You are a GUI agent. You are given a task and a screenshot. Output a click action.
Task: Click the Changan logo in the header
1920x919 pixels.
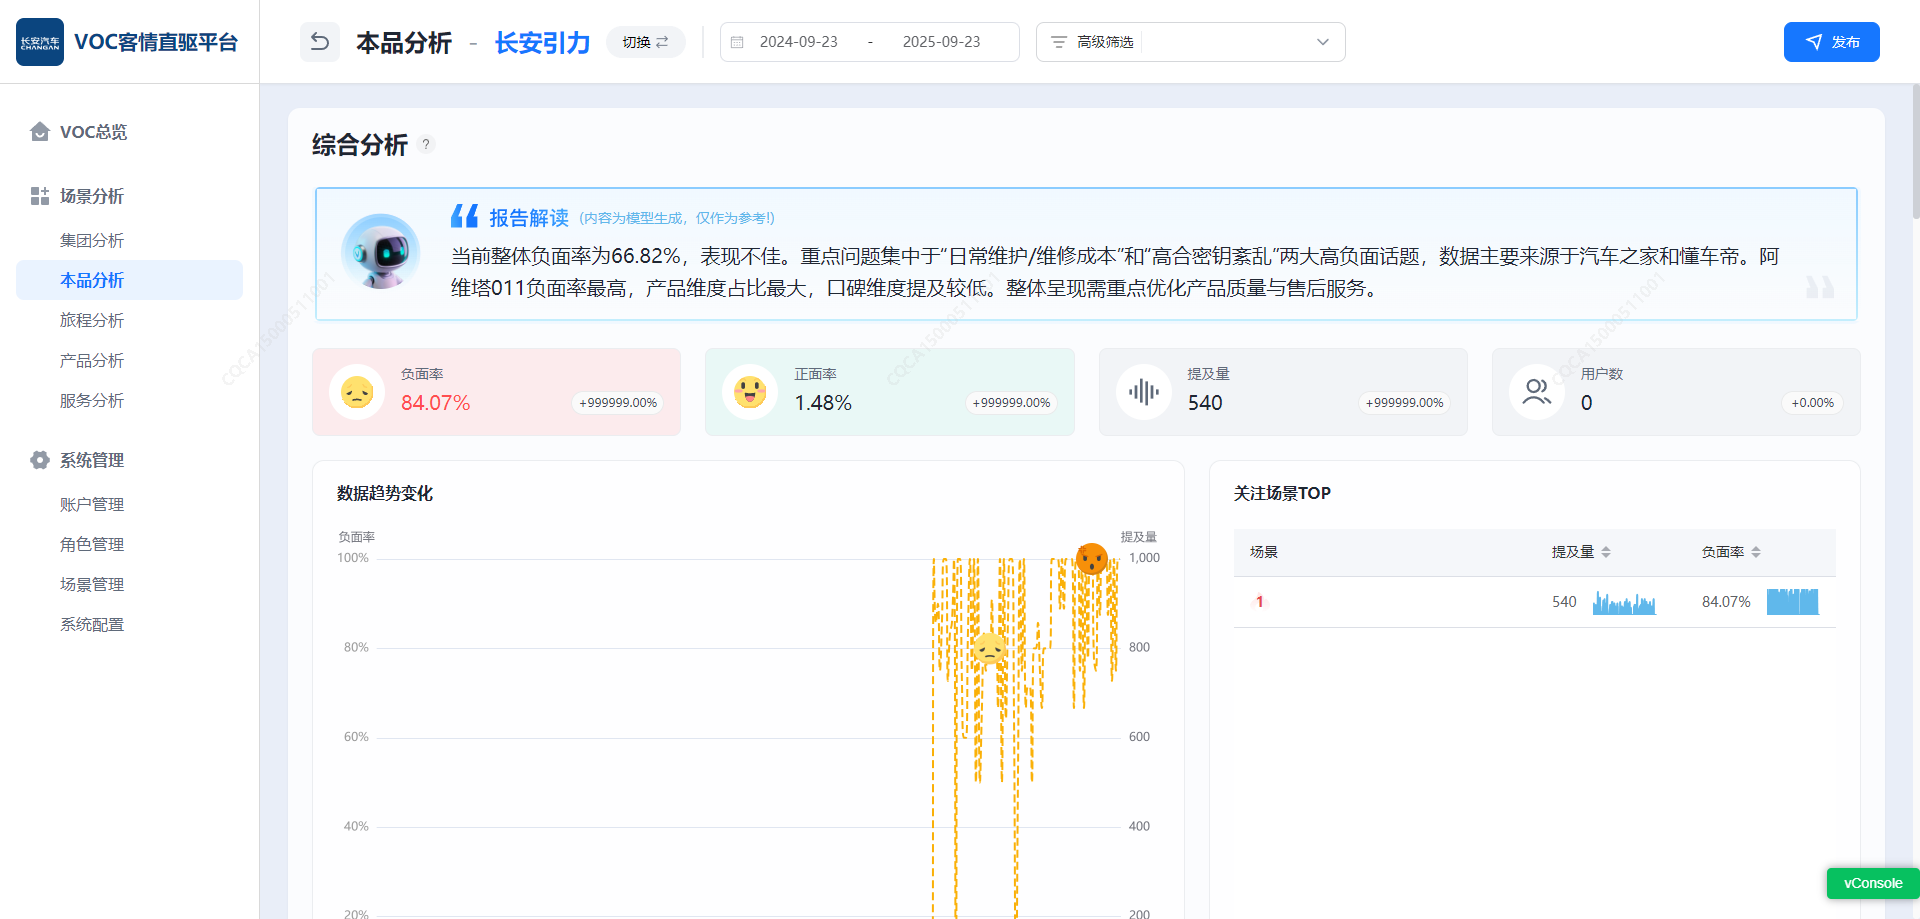point(40,42)
